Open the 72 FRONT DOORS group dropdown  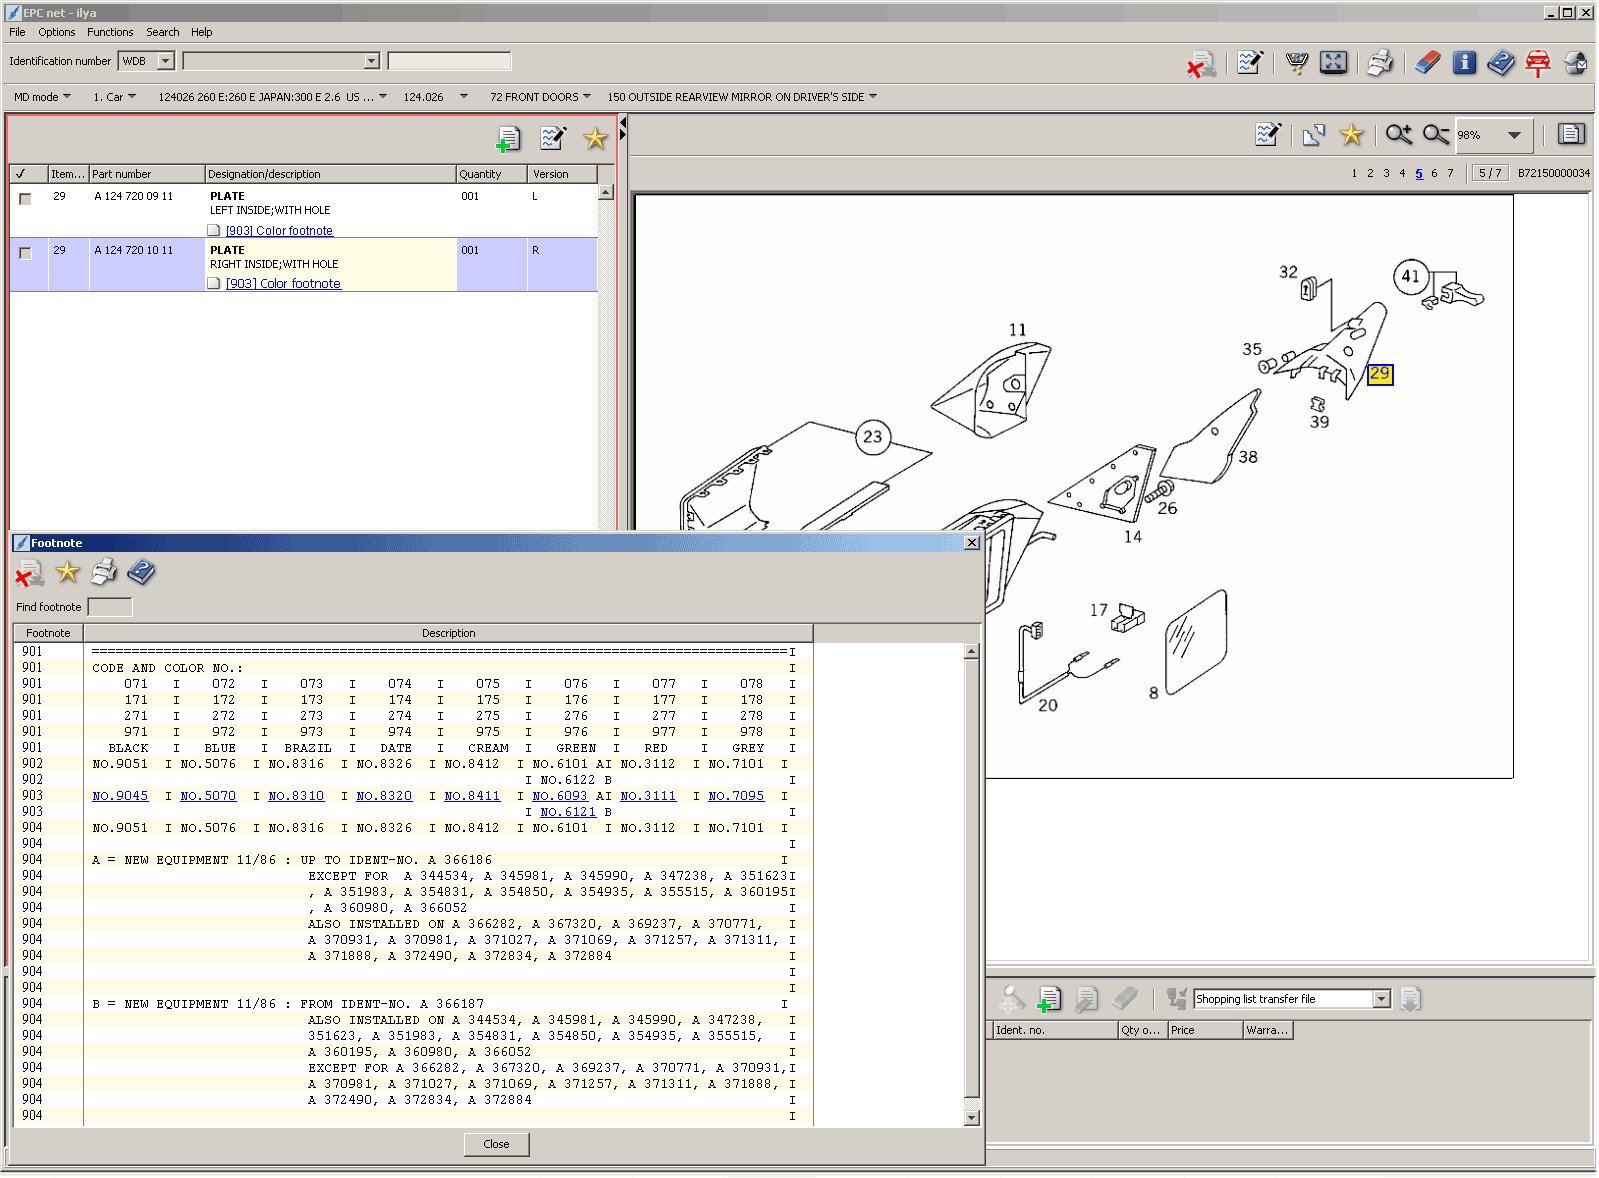pos(540,97)
